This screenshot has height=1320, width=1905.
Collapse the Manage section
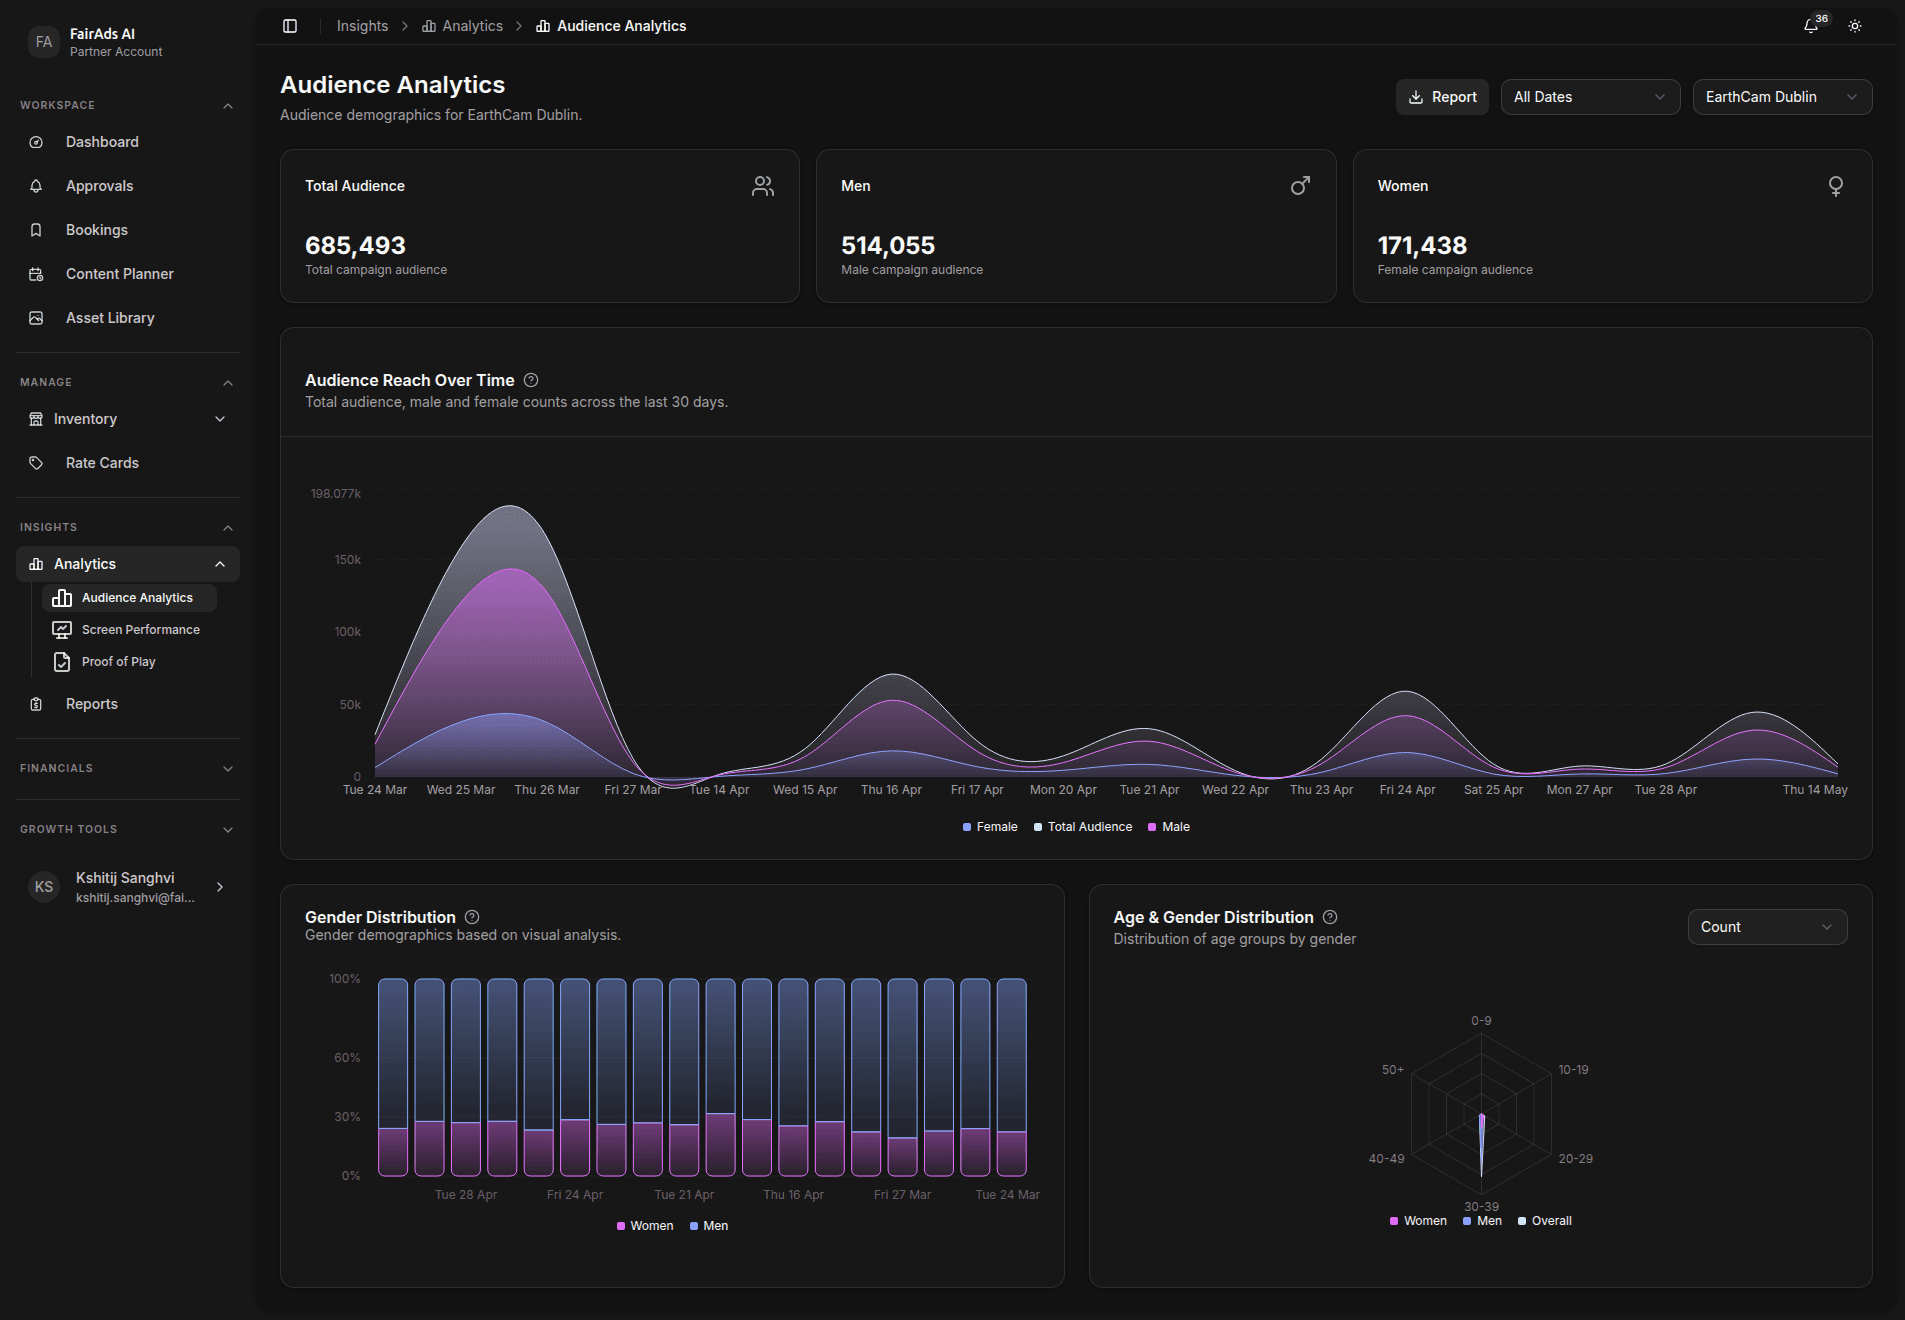point(228,383)
